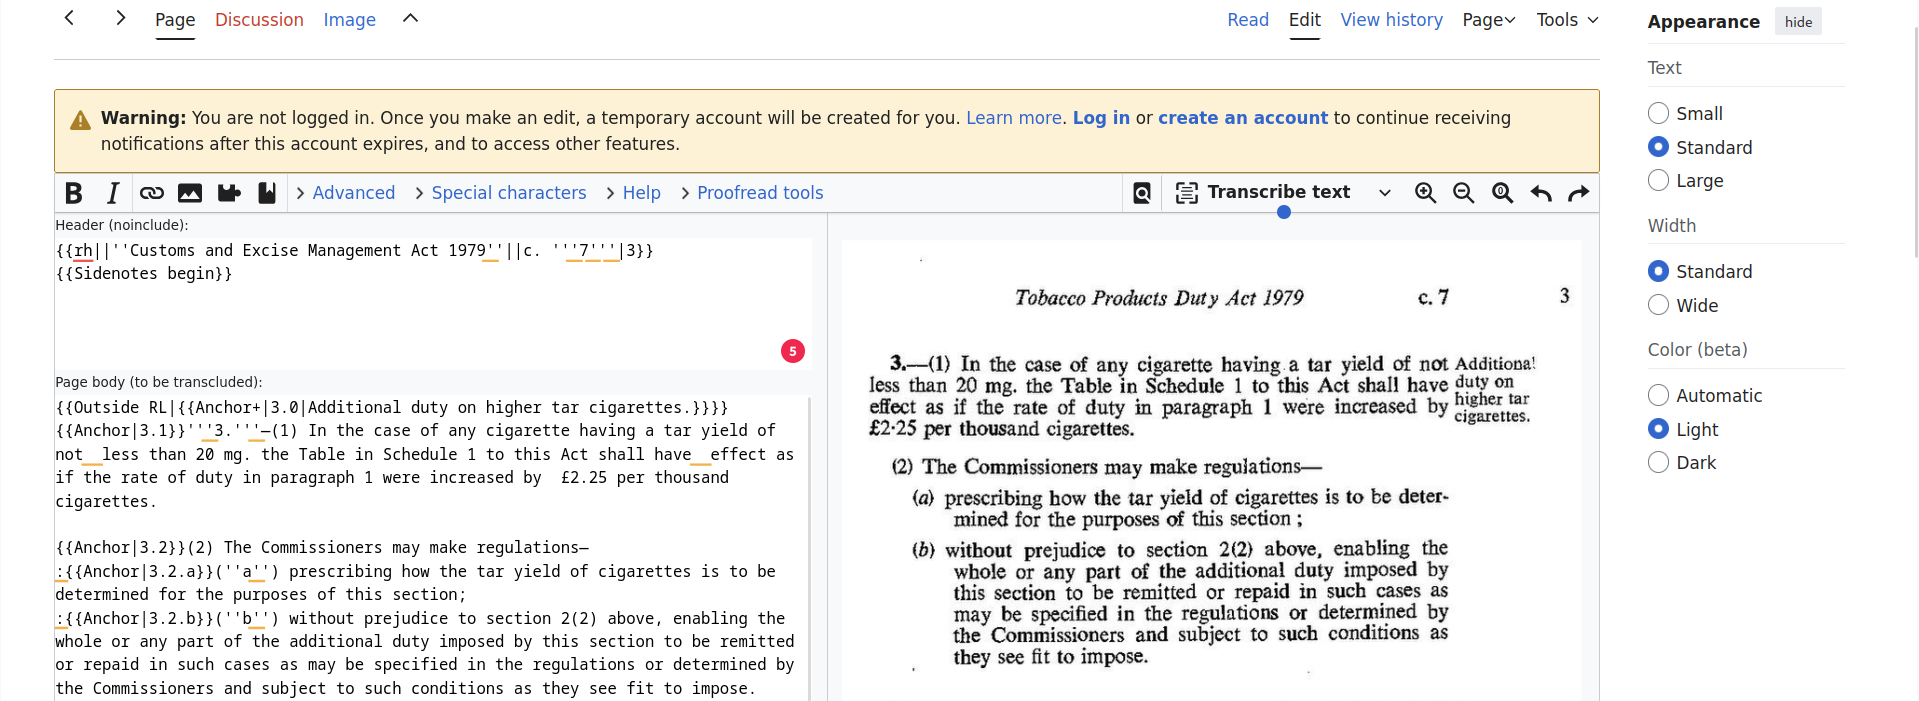1919x701 pixels.
Task: Reset the scan zoom to original size
Action: pyautogui.click(x=1502, y=193)
